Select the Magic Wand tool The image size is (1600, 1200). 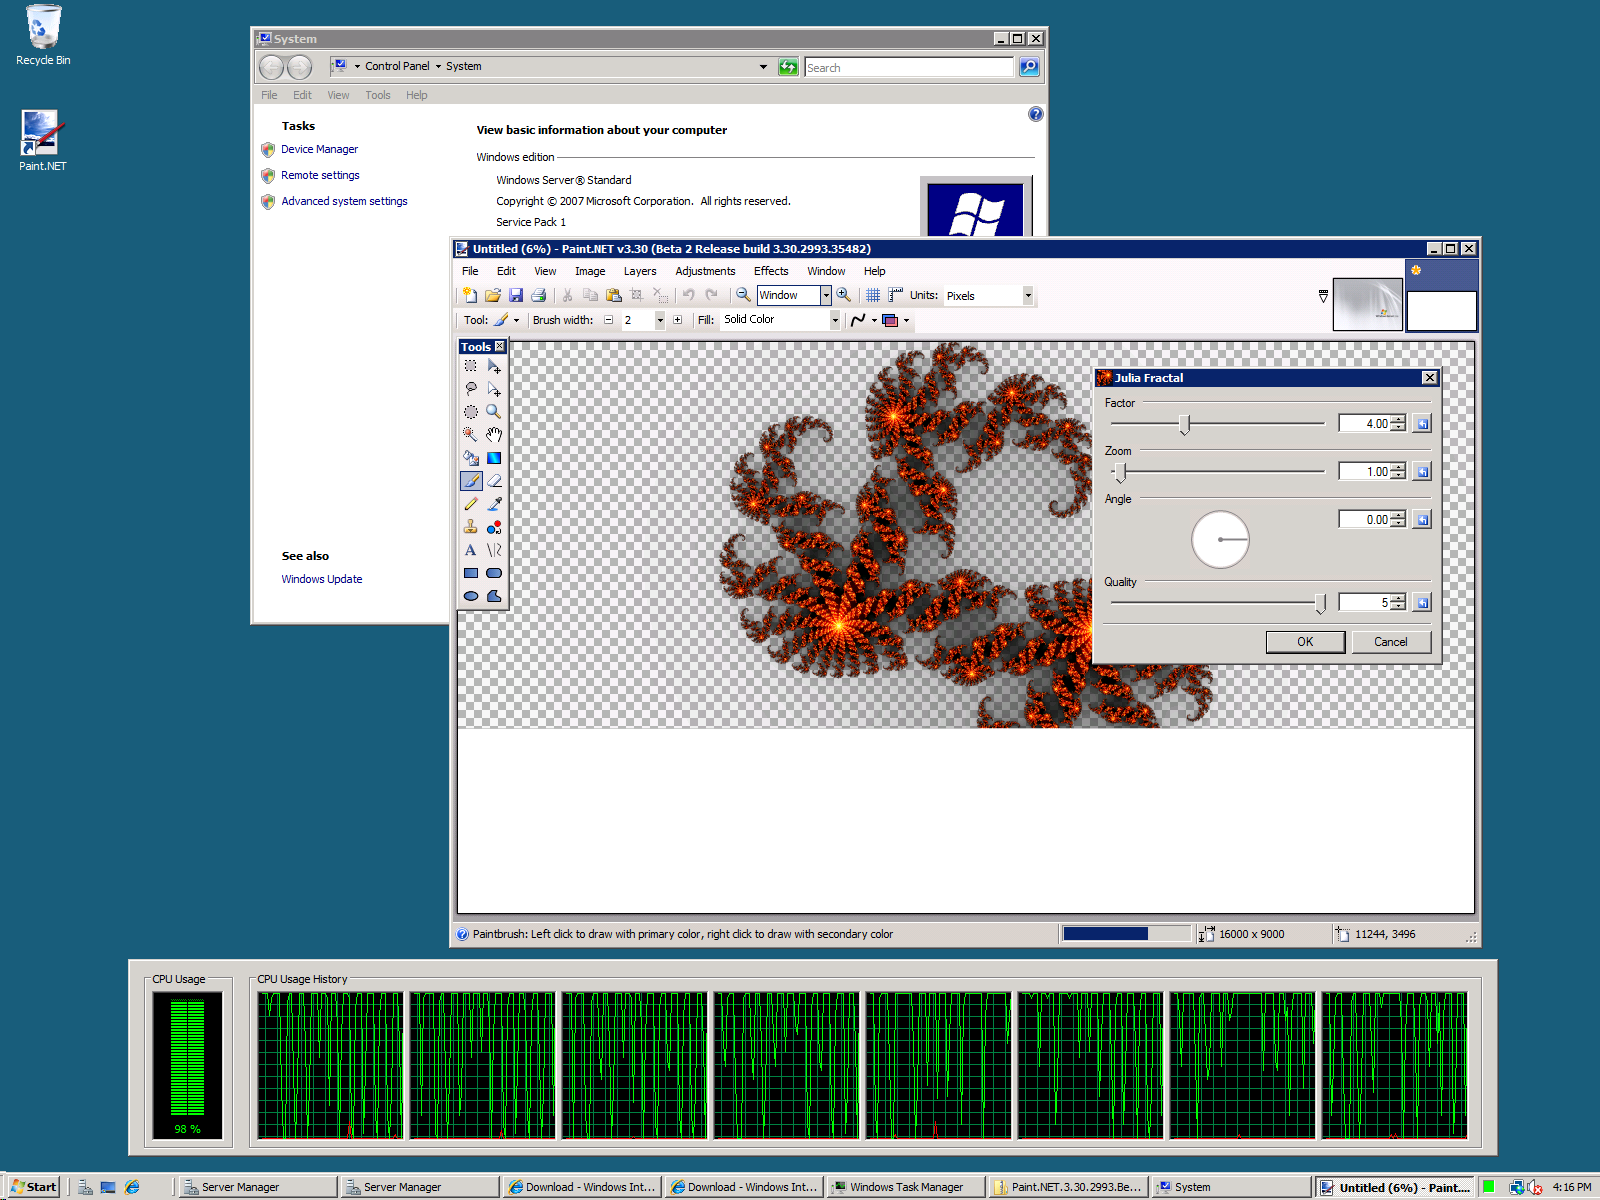(471, 435)
